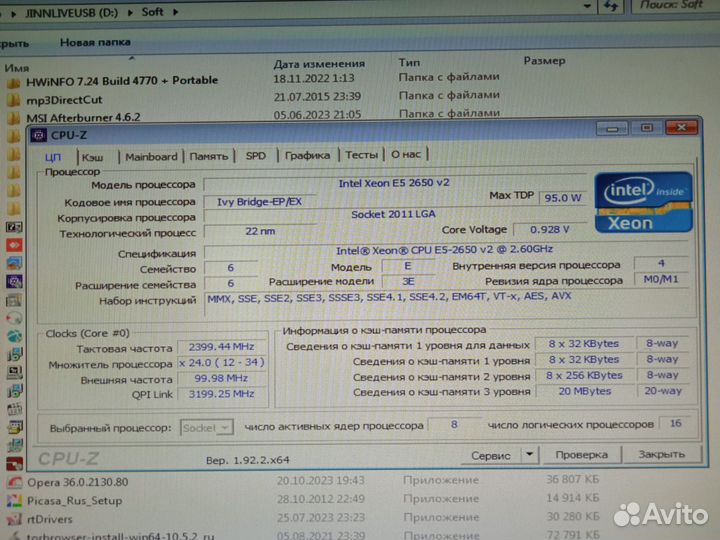Click the Soft breadcrumb in the address bar
This screenshot has height=540, width=720.
tap(152, 12)
